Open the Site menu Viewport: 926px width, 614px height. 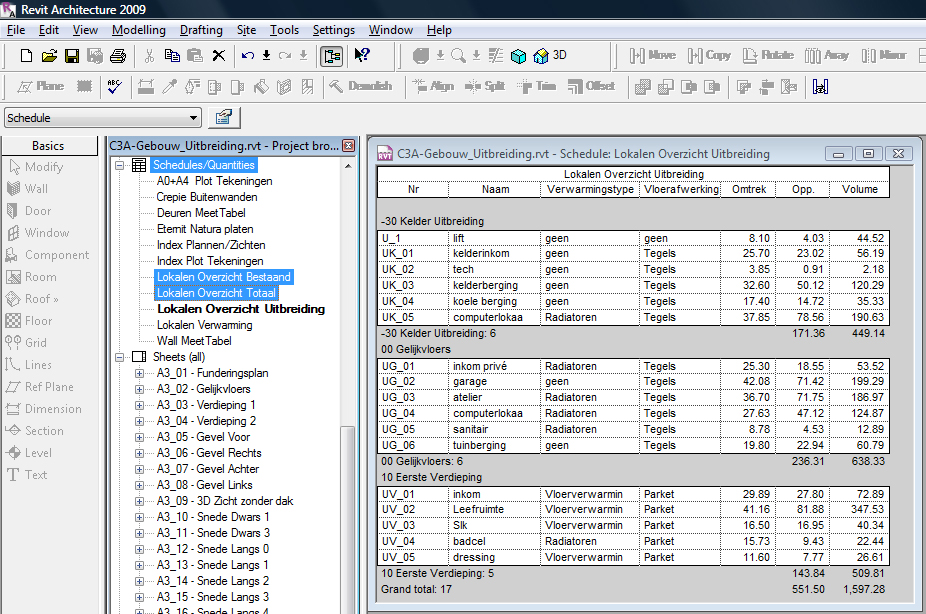(x=246, y=30)
